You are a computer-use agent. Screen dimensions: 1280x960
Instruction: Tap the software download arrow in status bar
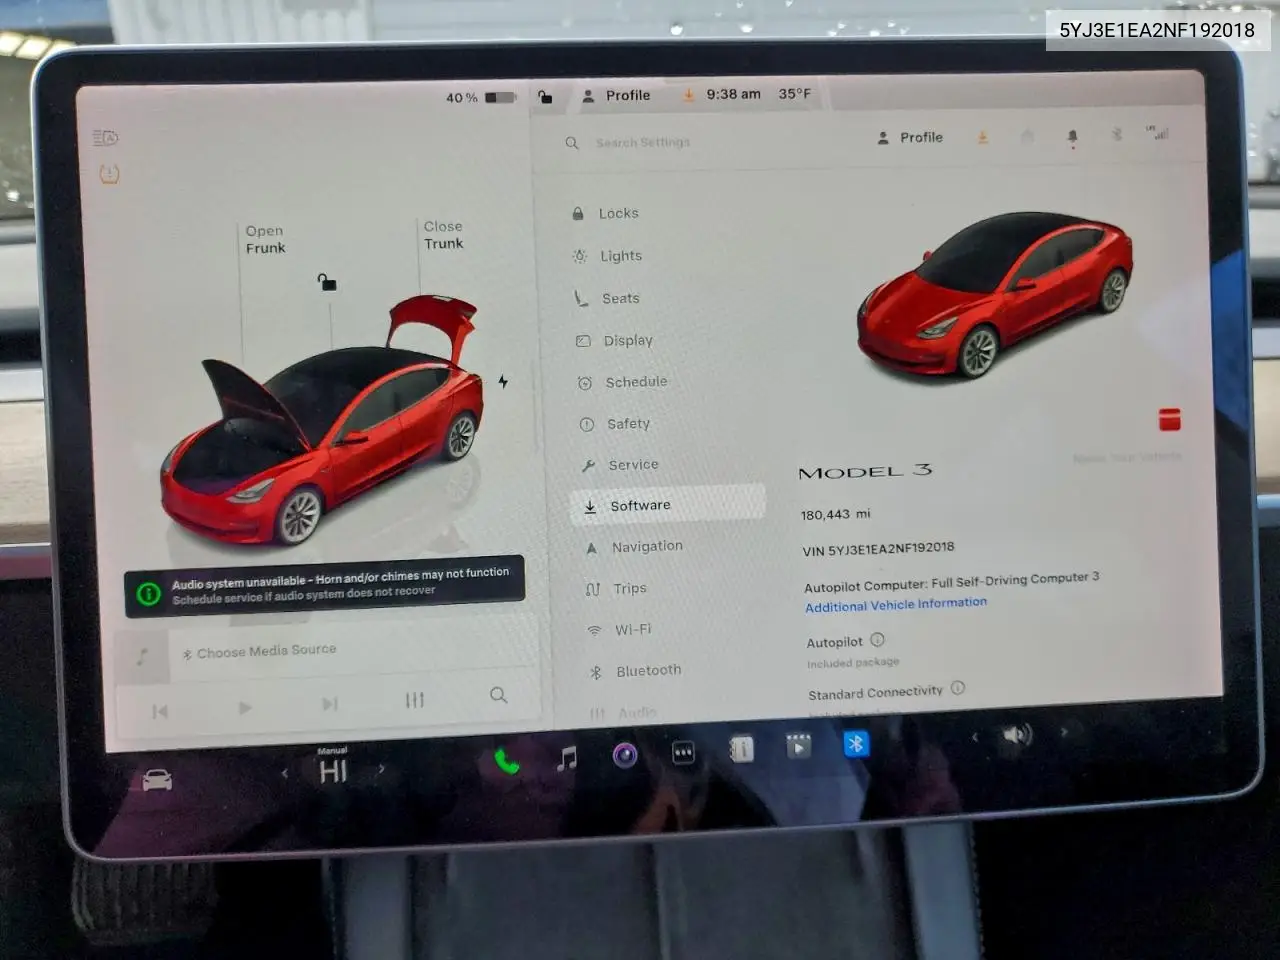(688, 95)
